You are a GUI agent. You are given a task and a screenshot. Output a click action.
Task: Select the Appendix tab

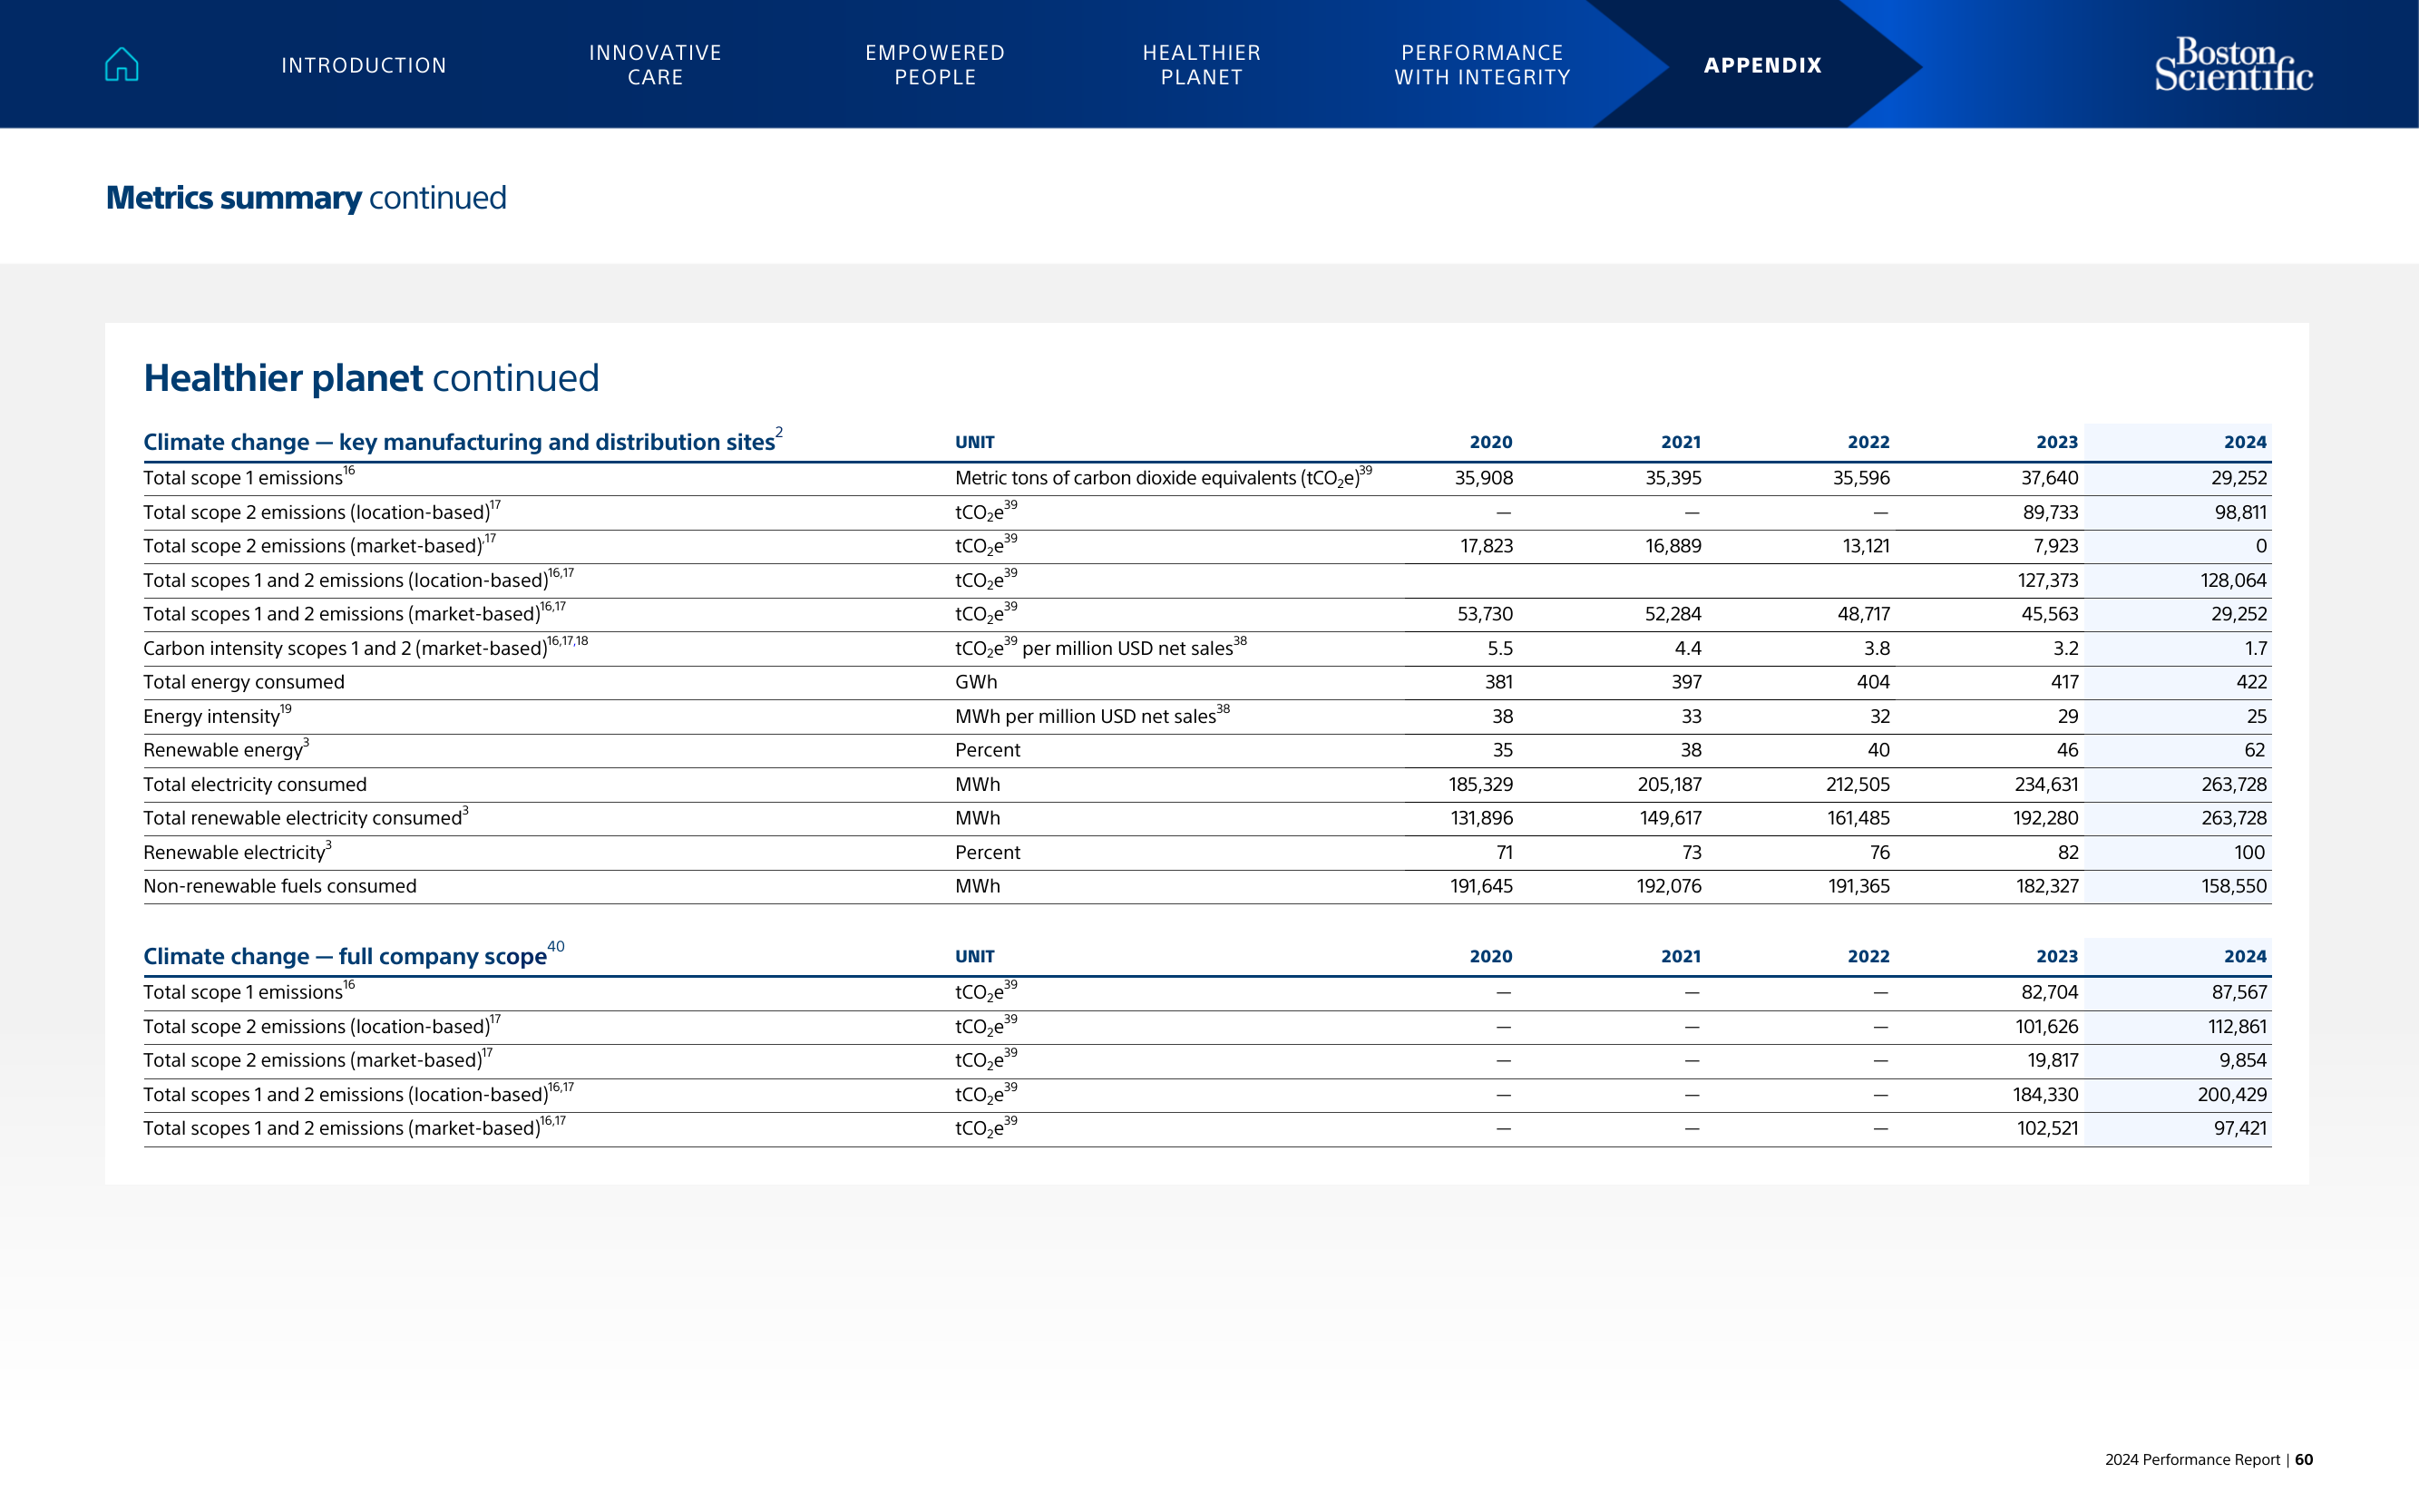tap(1763, 66)
